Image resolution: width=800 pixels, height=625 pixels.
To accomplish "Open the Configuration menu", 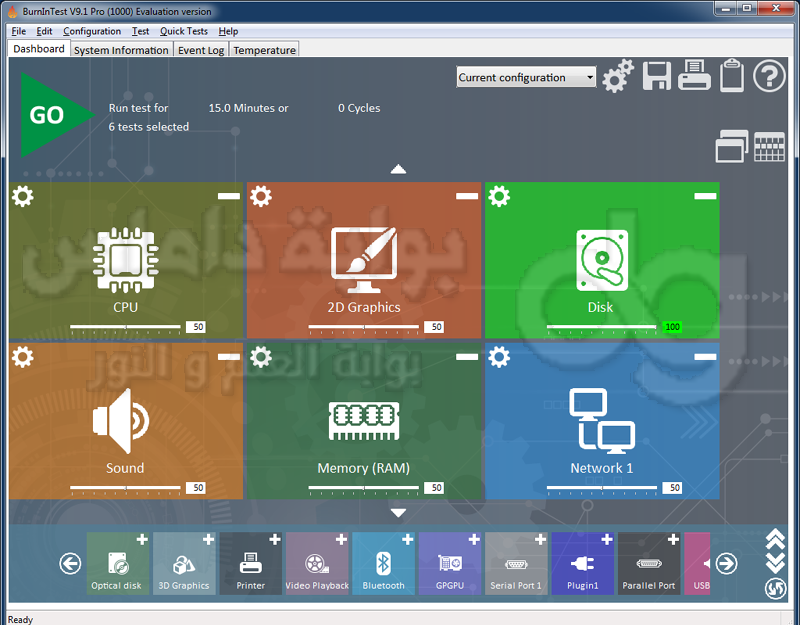I will [92, 31].
